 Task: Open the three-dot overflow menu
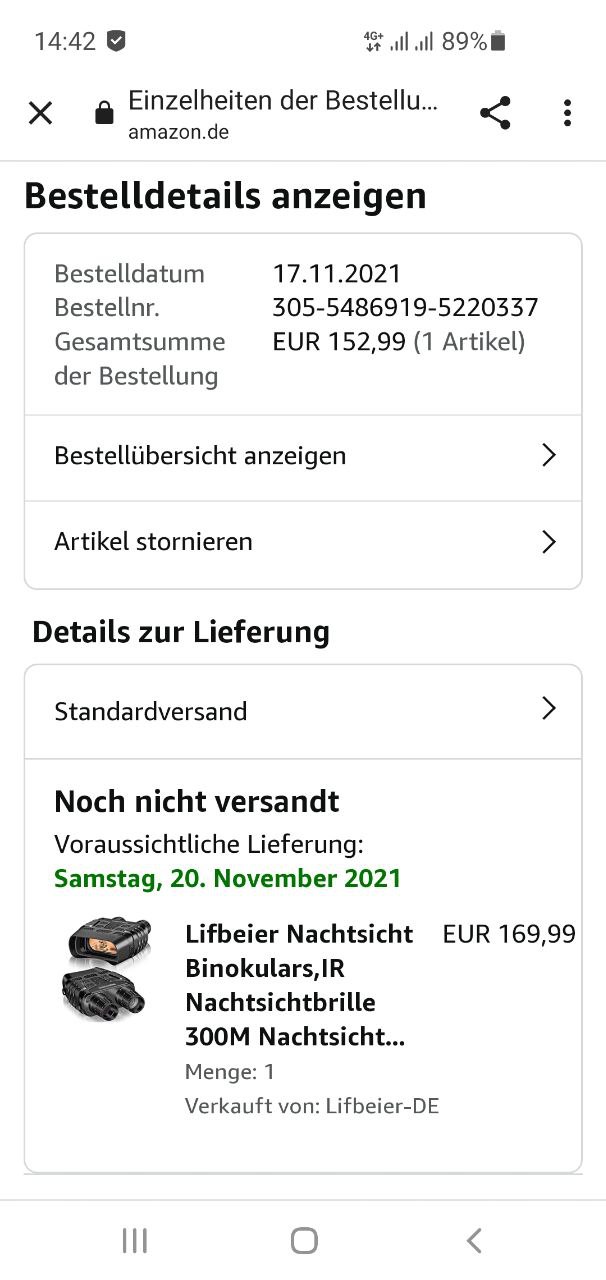point(567,113)
